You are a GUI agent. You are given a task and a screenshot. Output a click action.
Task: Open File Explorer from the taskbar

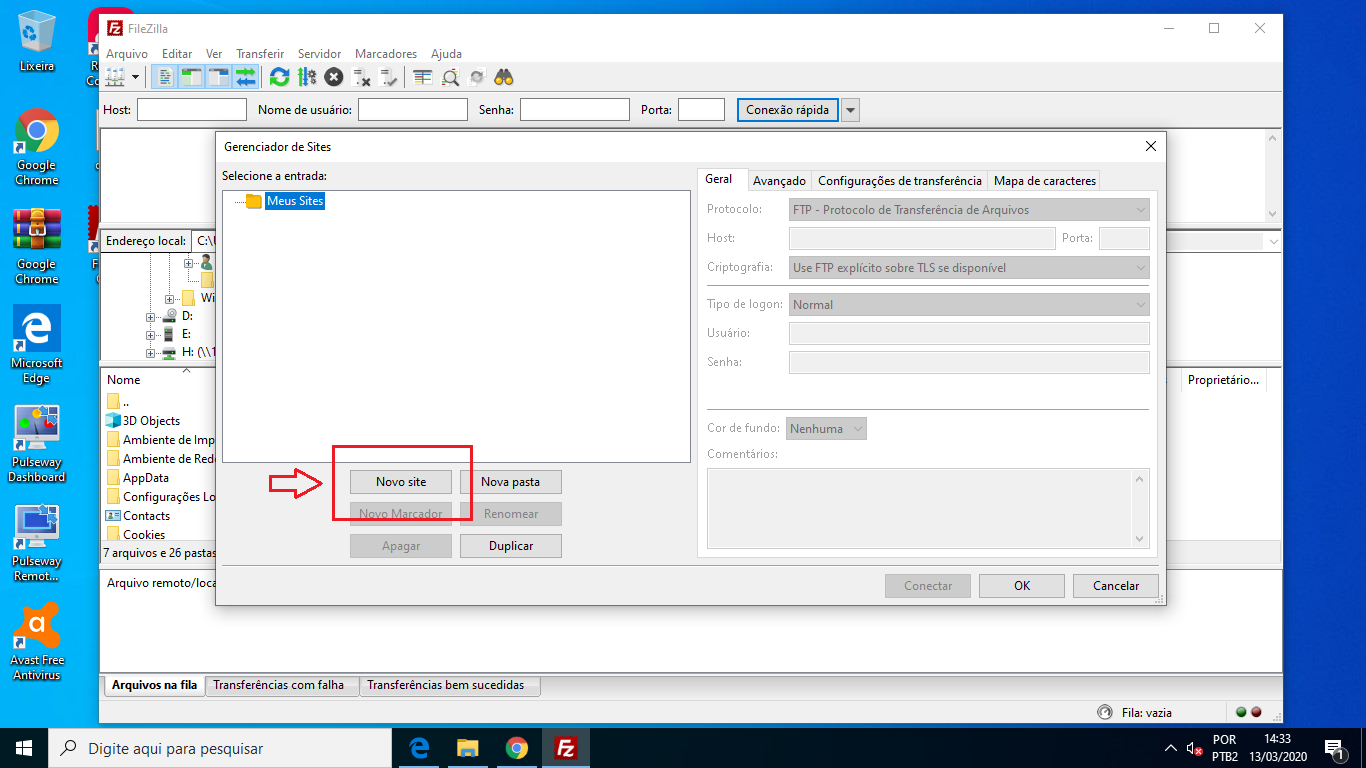pos(467,748)
